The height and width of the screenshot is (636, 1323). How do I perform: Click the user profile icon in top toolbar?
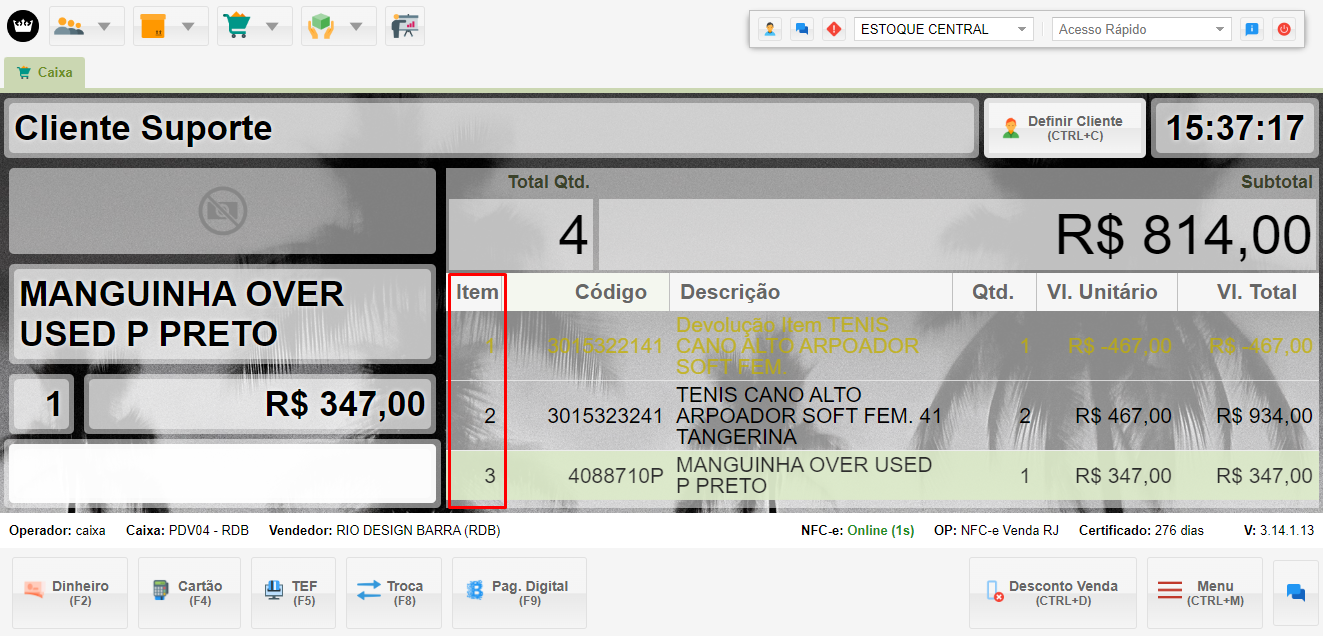pyautogui.click(x=769, y=29)
